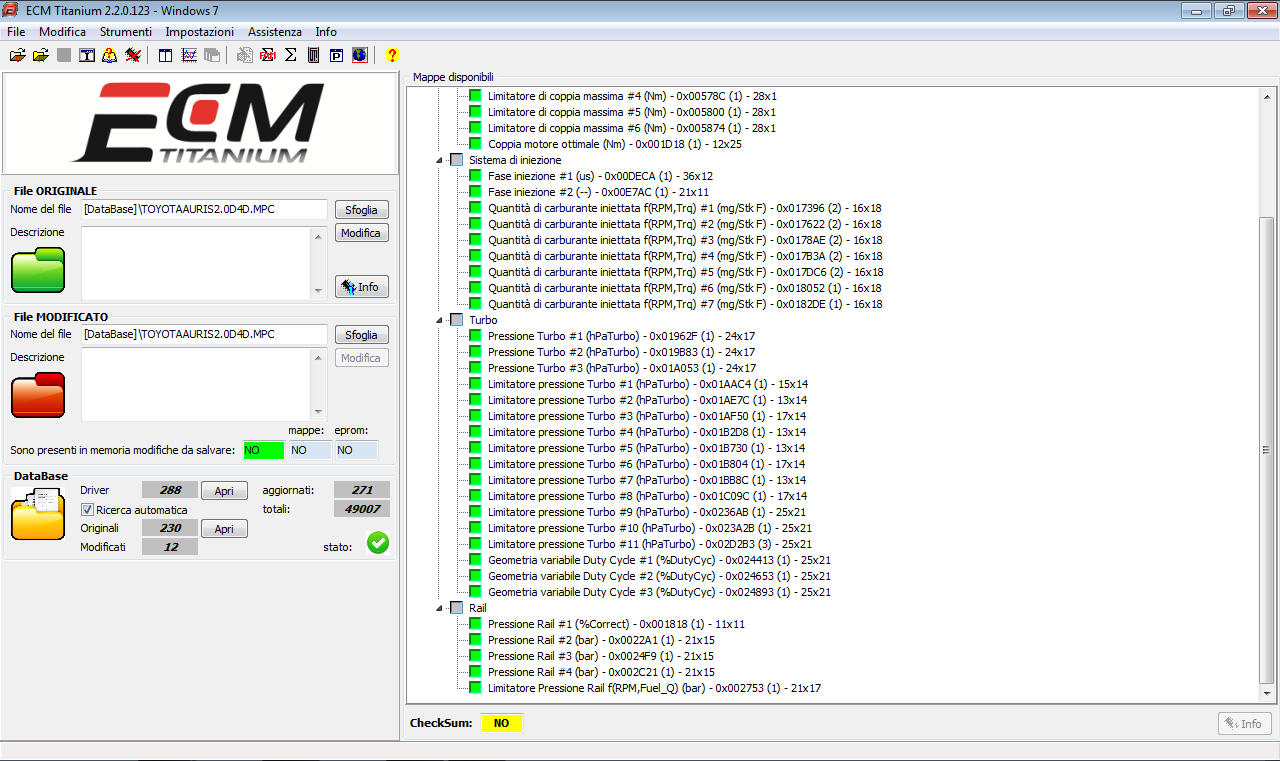This screenshot has height=761, width=1280.
Task: Click Apri button next to Driver
Action: [x=224, y=491]
